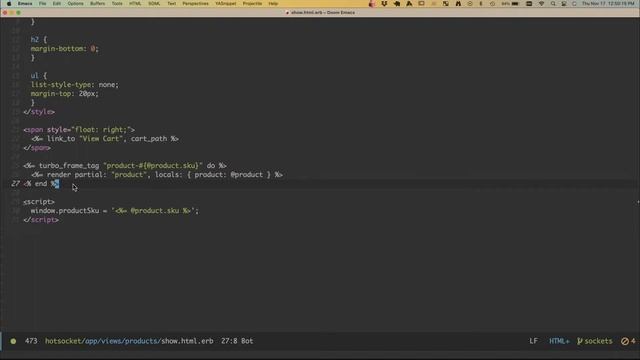The image size is (640, 360).
Task: Click the closing </span> tag
Action: (37, 148)
